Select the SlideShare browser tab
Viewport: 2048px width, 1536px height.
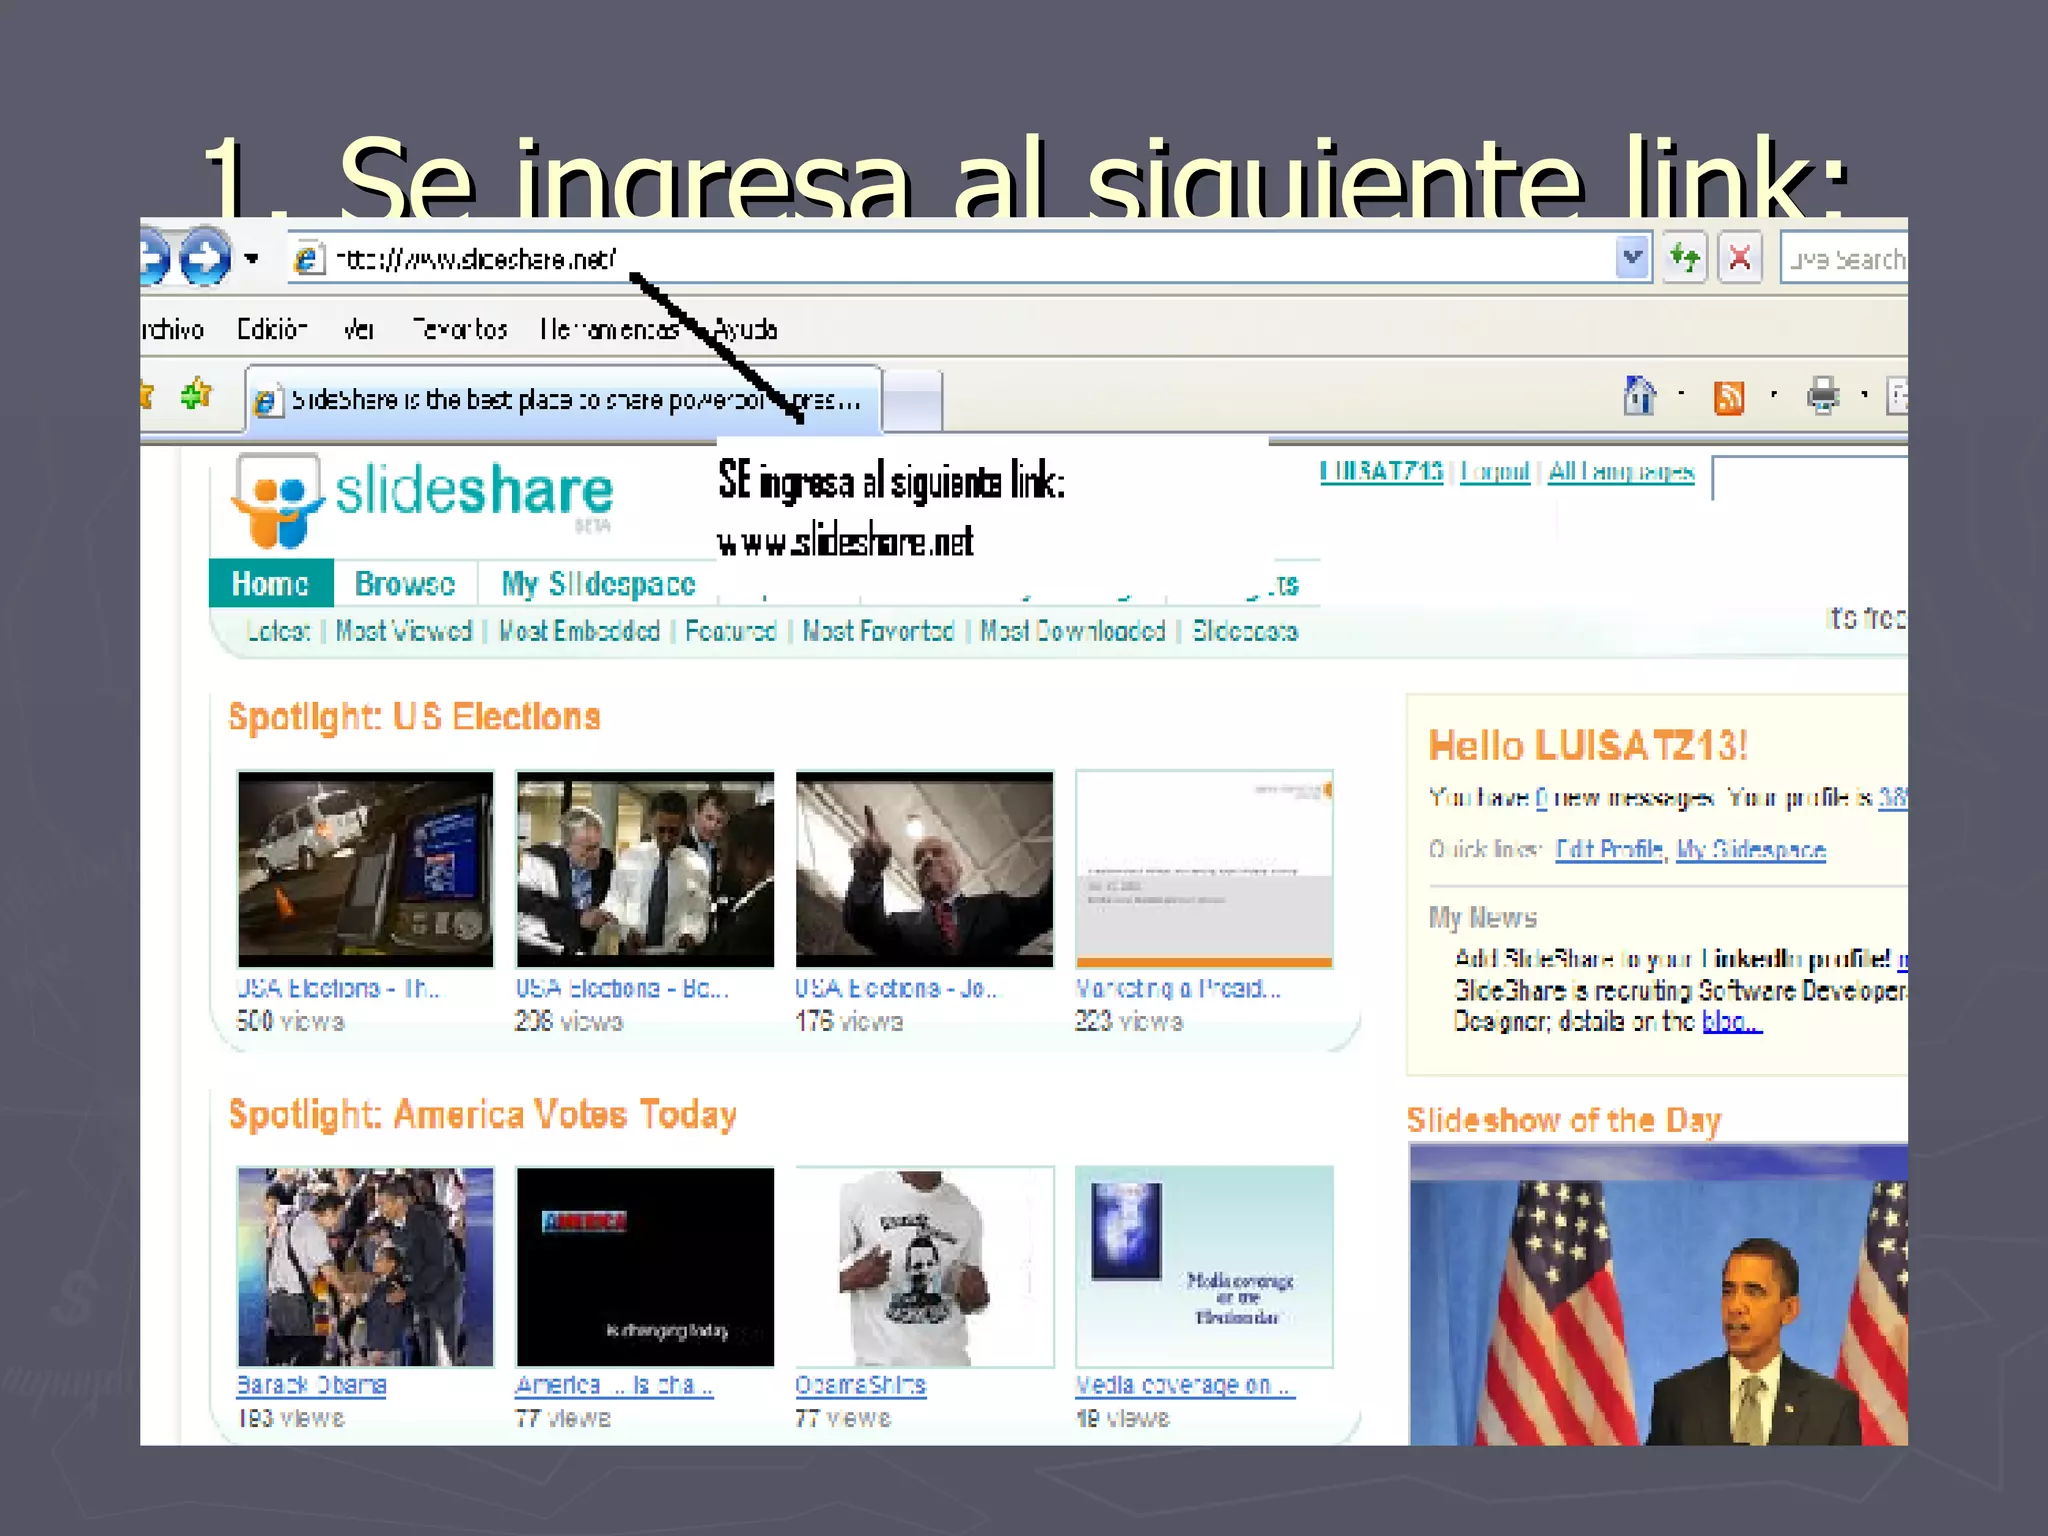pyautogui.click(x=563, y=400)
